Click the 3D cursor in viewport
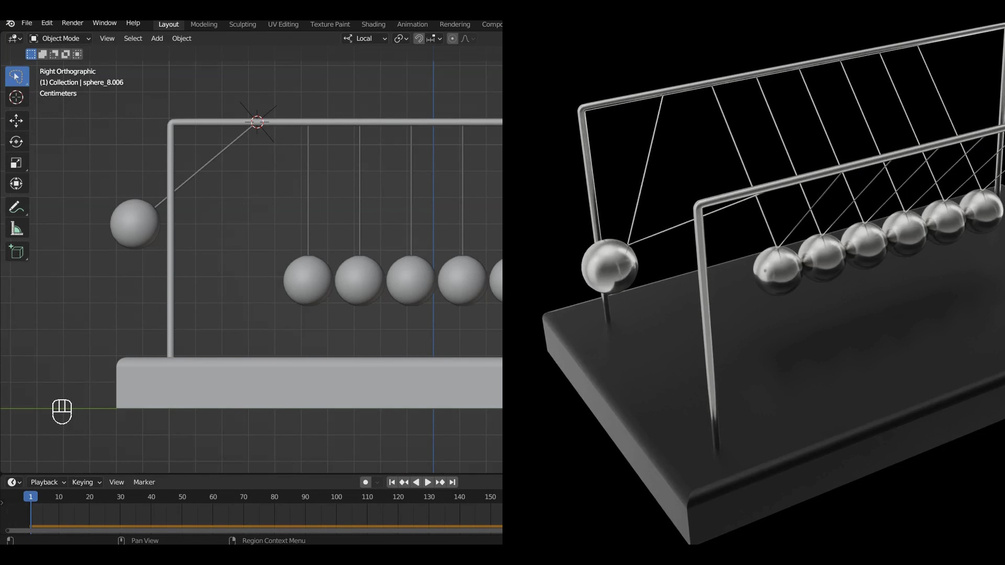The height and width of the screenshot is (565, 1005). (257, 122)
